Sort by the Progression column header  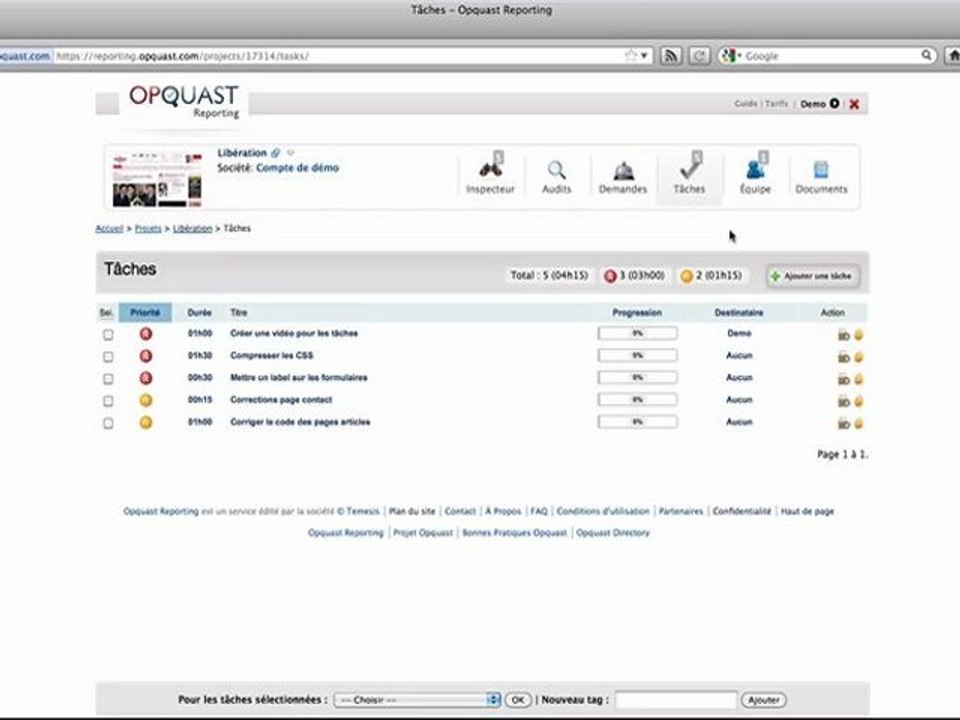pyautogui.click(x=637, y=312)
